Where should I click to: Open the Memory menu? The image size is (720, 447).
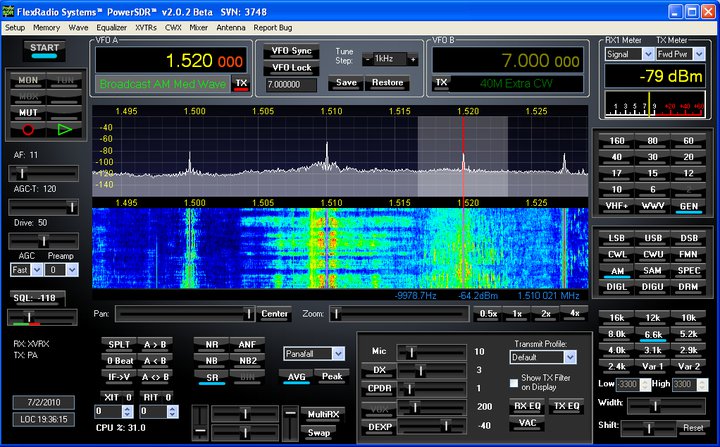(x=46, y=28)
